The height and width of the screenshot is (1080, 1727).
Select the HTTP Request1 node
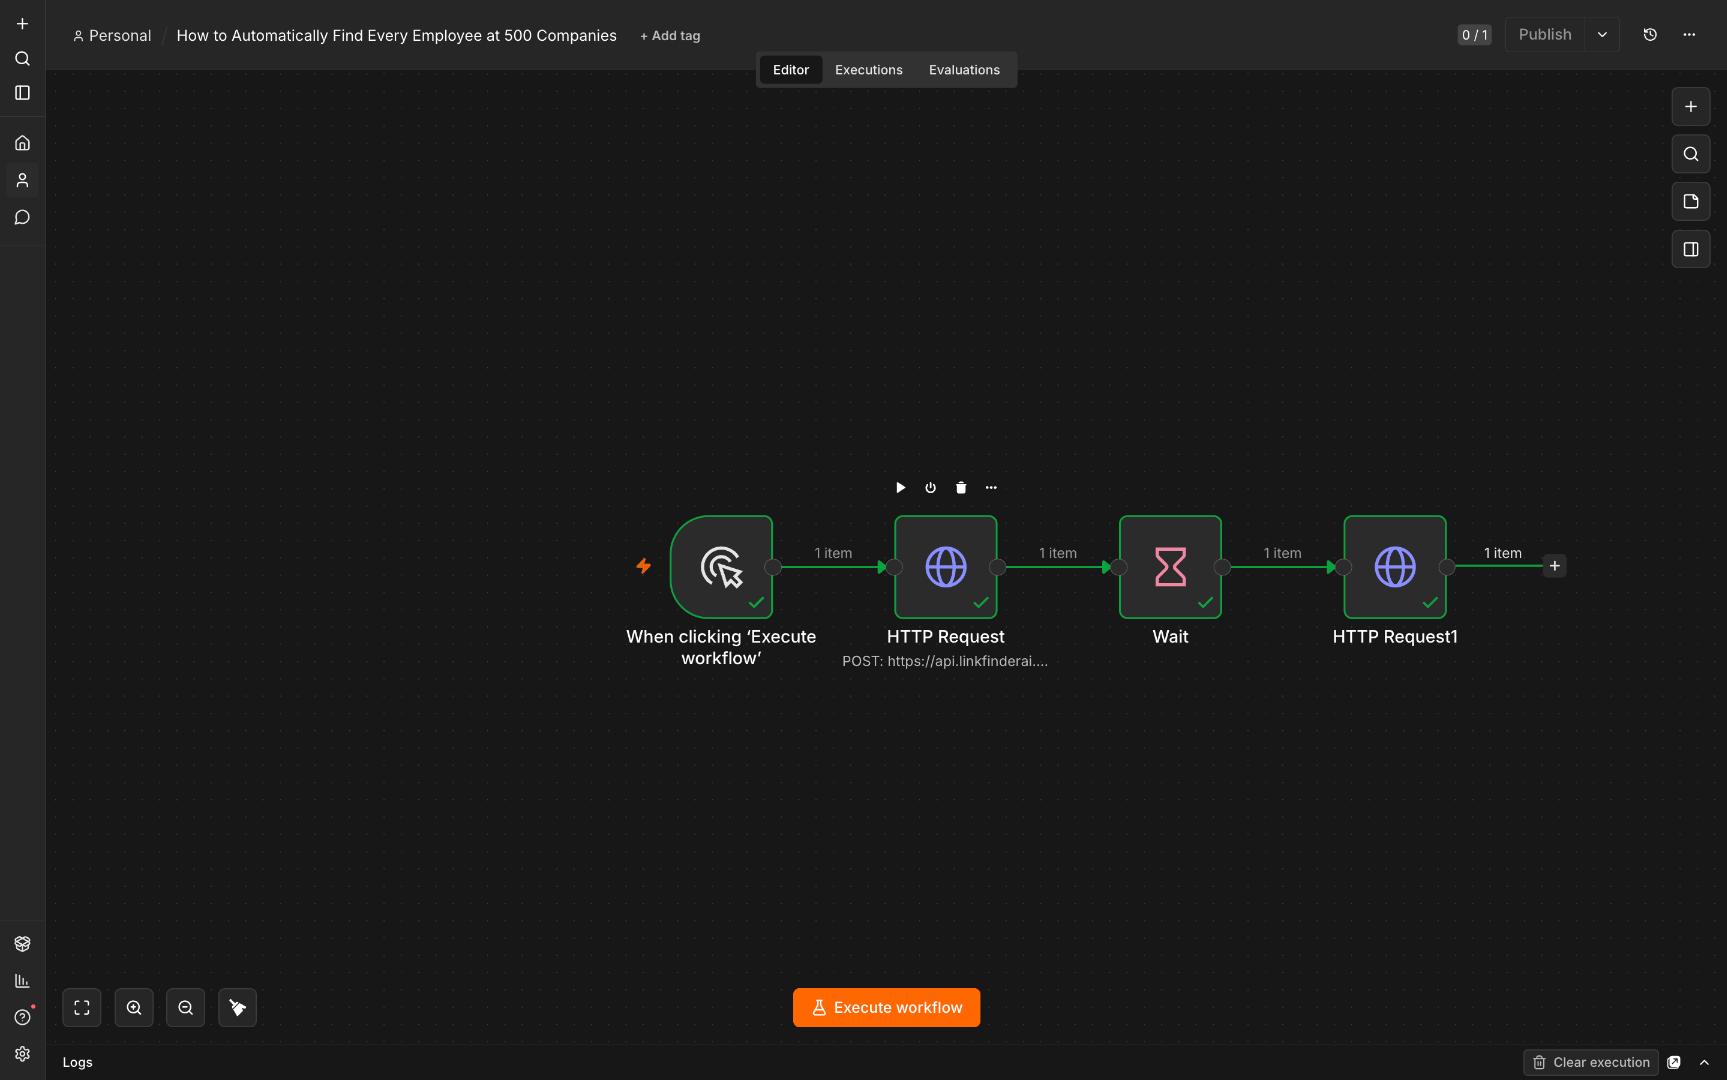pos(1395,567)
